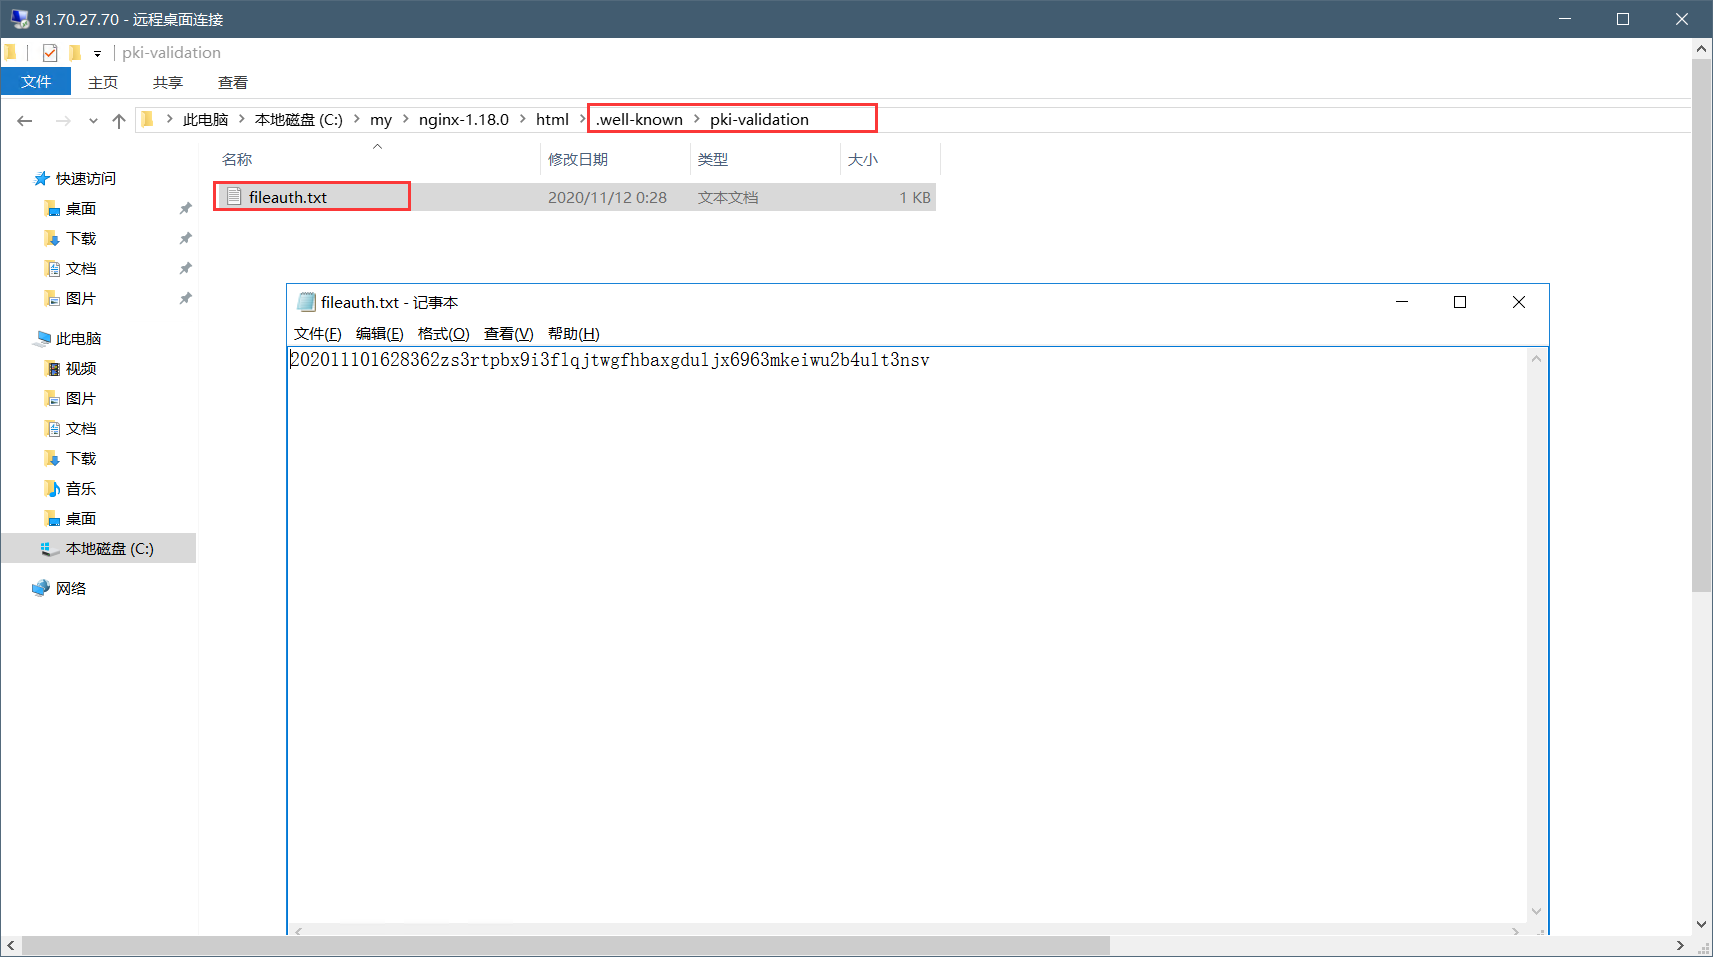
Task: Close the fileauth.txt Notepad window
Action: pyautogui.click(x=1519, y=302)
